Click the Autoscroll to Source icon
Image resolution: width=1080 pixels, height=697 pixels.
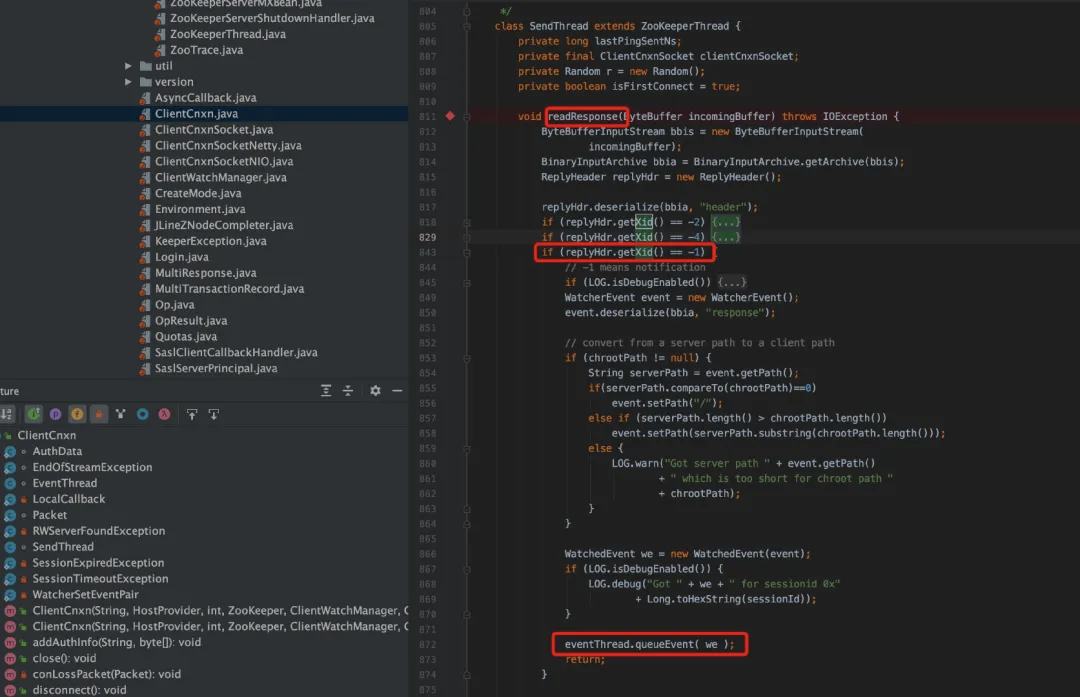tap(192, 414)
